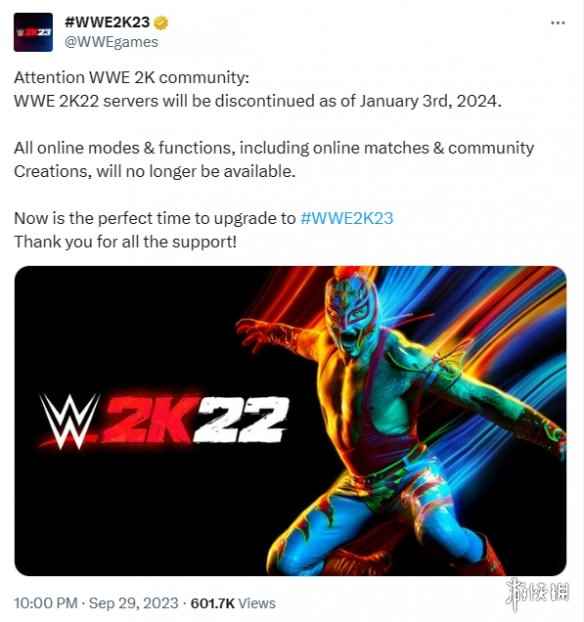This screenshot has width=584, height=622.
Task: Click the 'January 3rd, 2024' server notice text
Action: click(x=430, y=101)
